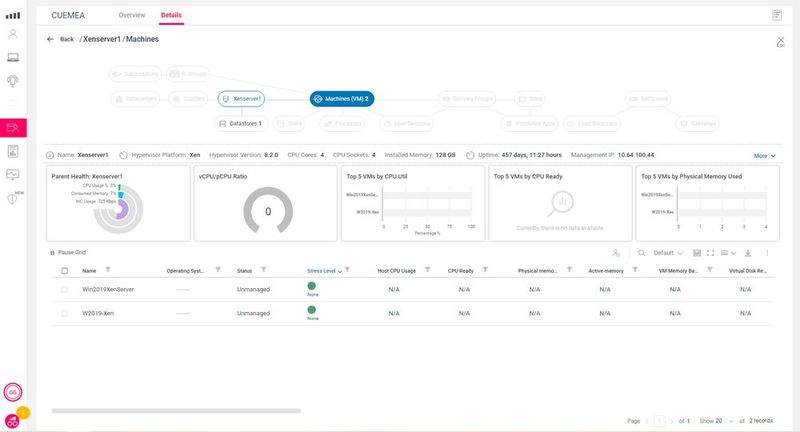Click the Machines (VM) 2 topology node
Viewport: 800px width, 432px height.
[342, 99]
